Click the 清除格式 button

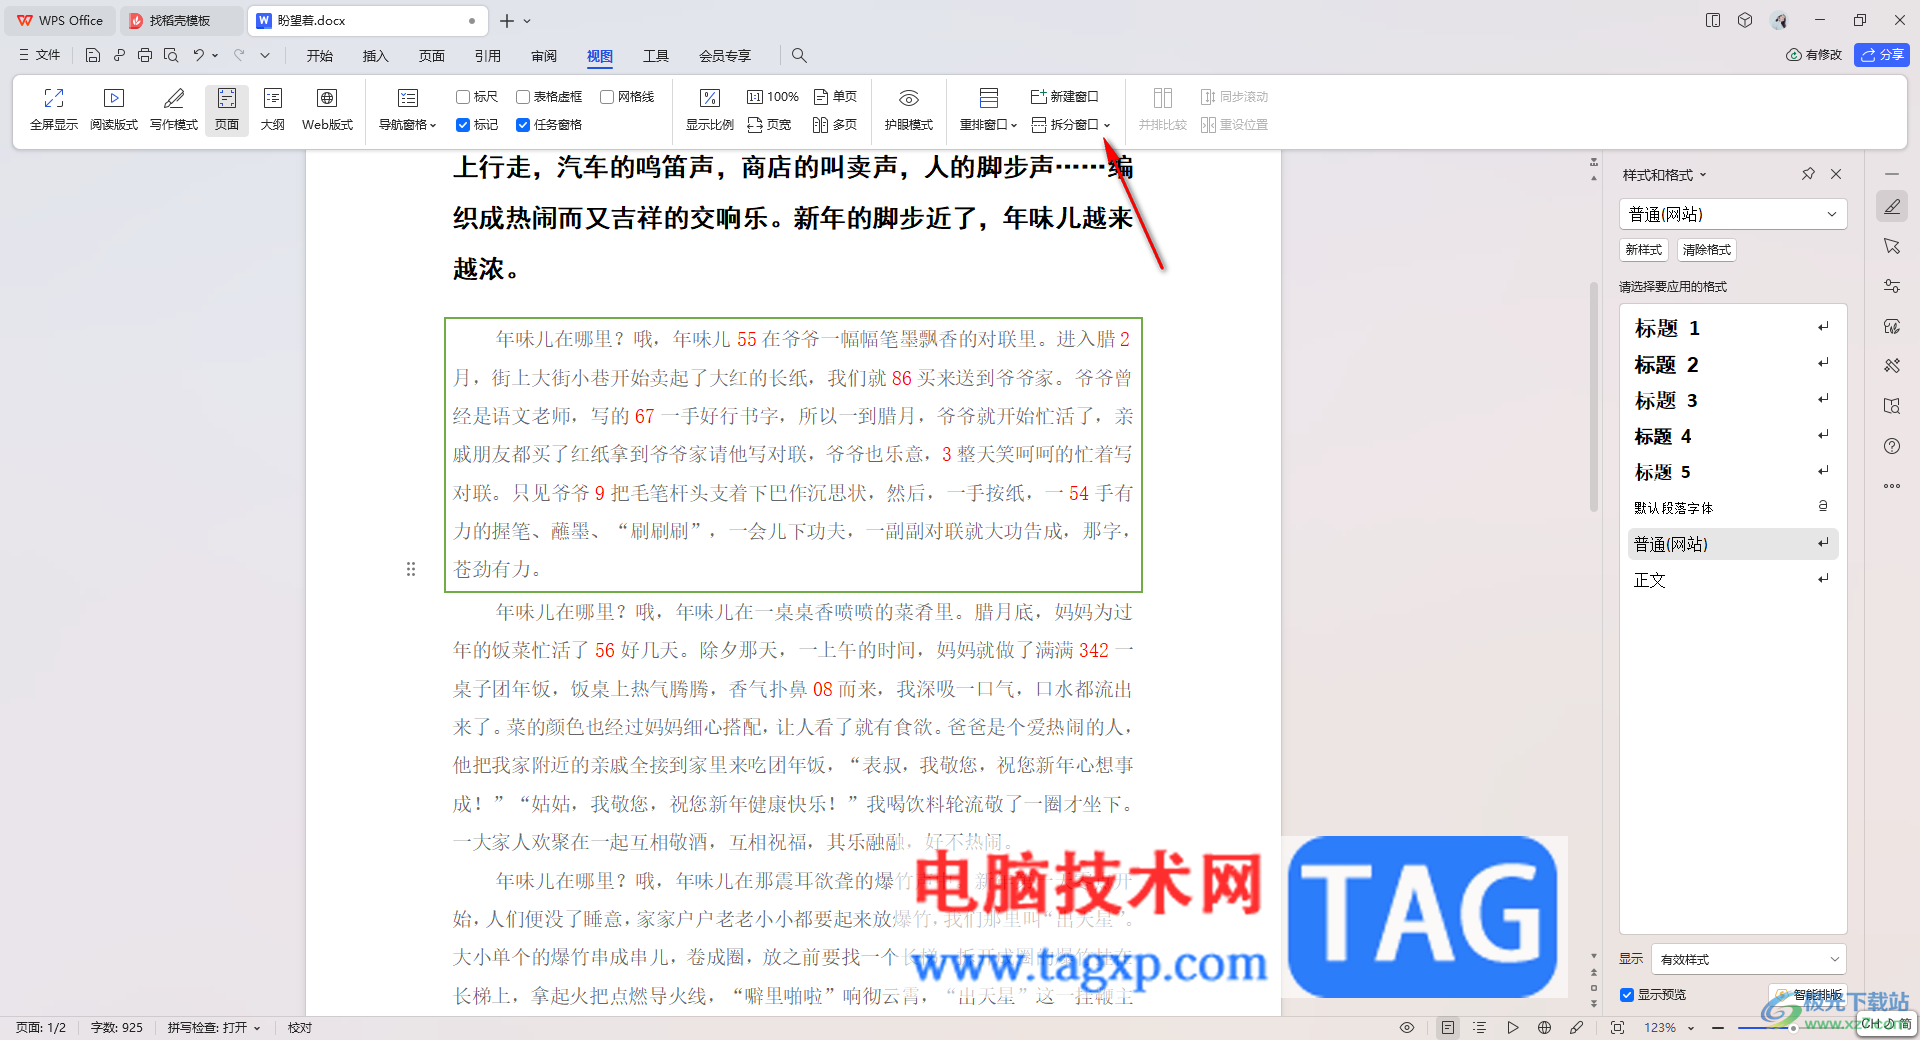pyautogui.click(x=1707, y=250)
